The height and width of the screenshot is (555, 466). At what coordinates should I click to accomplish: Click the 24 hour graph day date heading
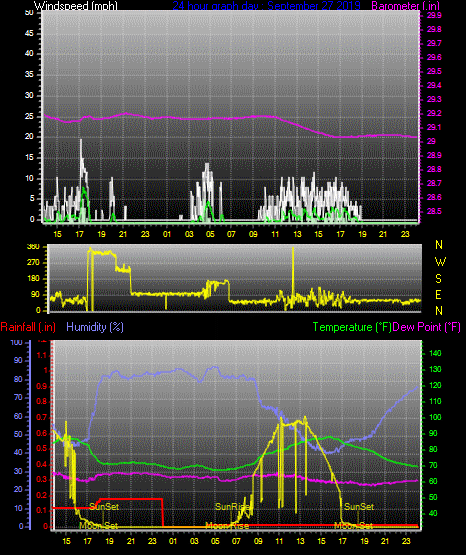coord(266,6)
